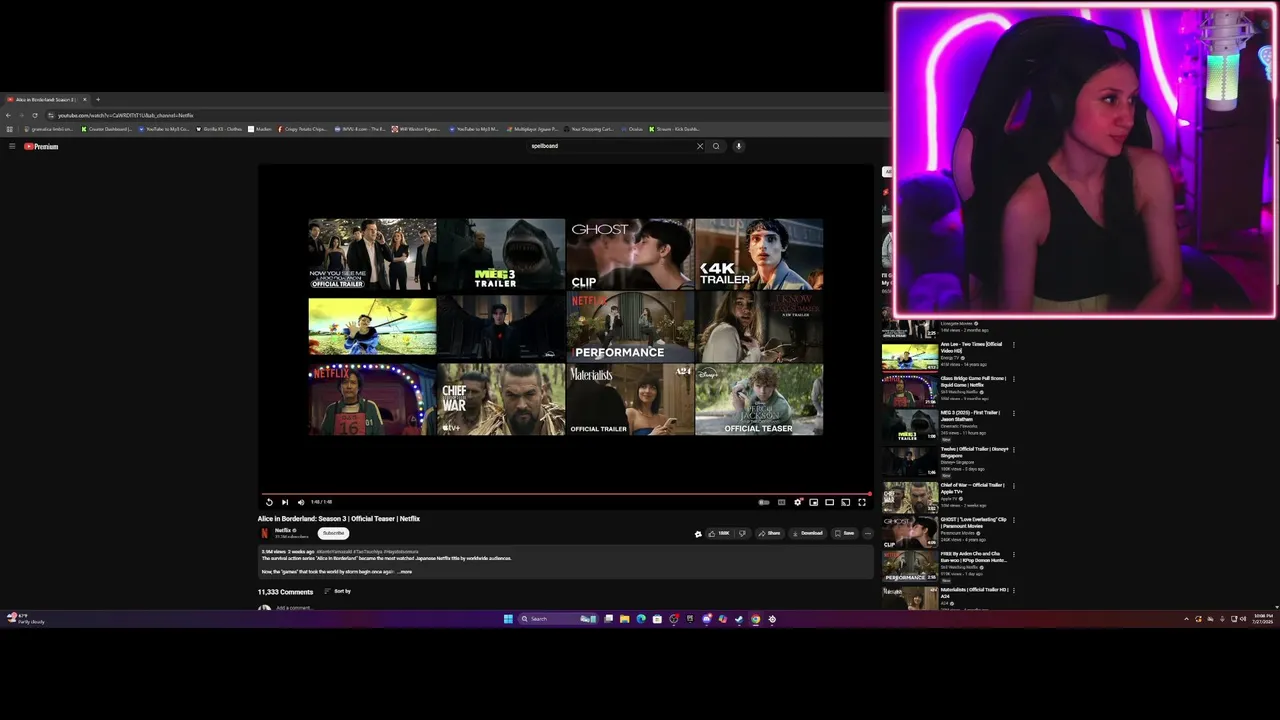Mute the video volume
Screen dimensions: 1280x720
(x=301, y=502)
